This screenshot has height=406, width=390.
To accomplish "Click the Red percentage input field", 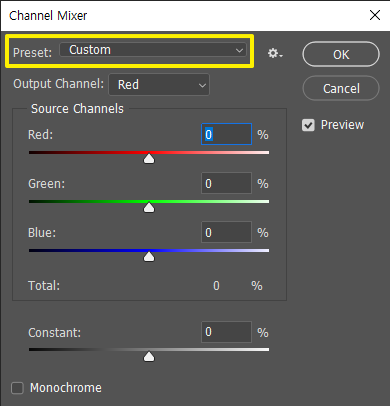I will point(226,134).
